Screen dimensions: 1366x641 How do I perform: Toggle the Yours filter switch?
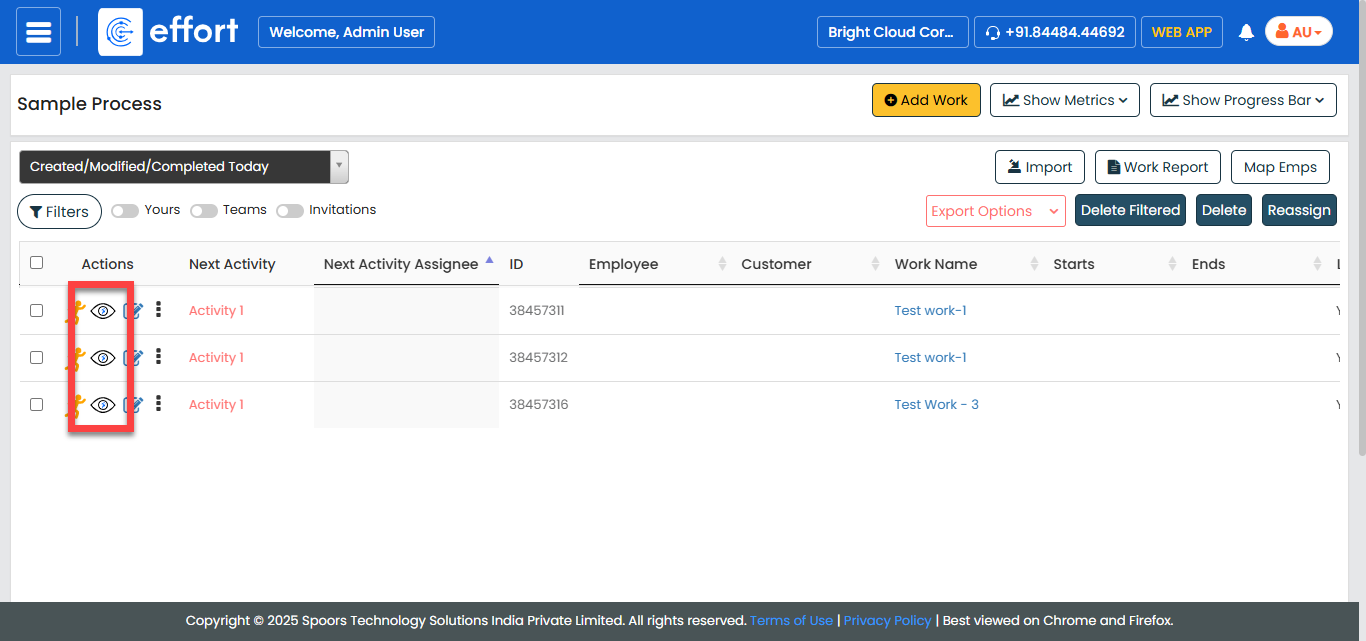pos(125,211)
